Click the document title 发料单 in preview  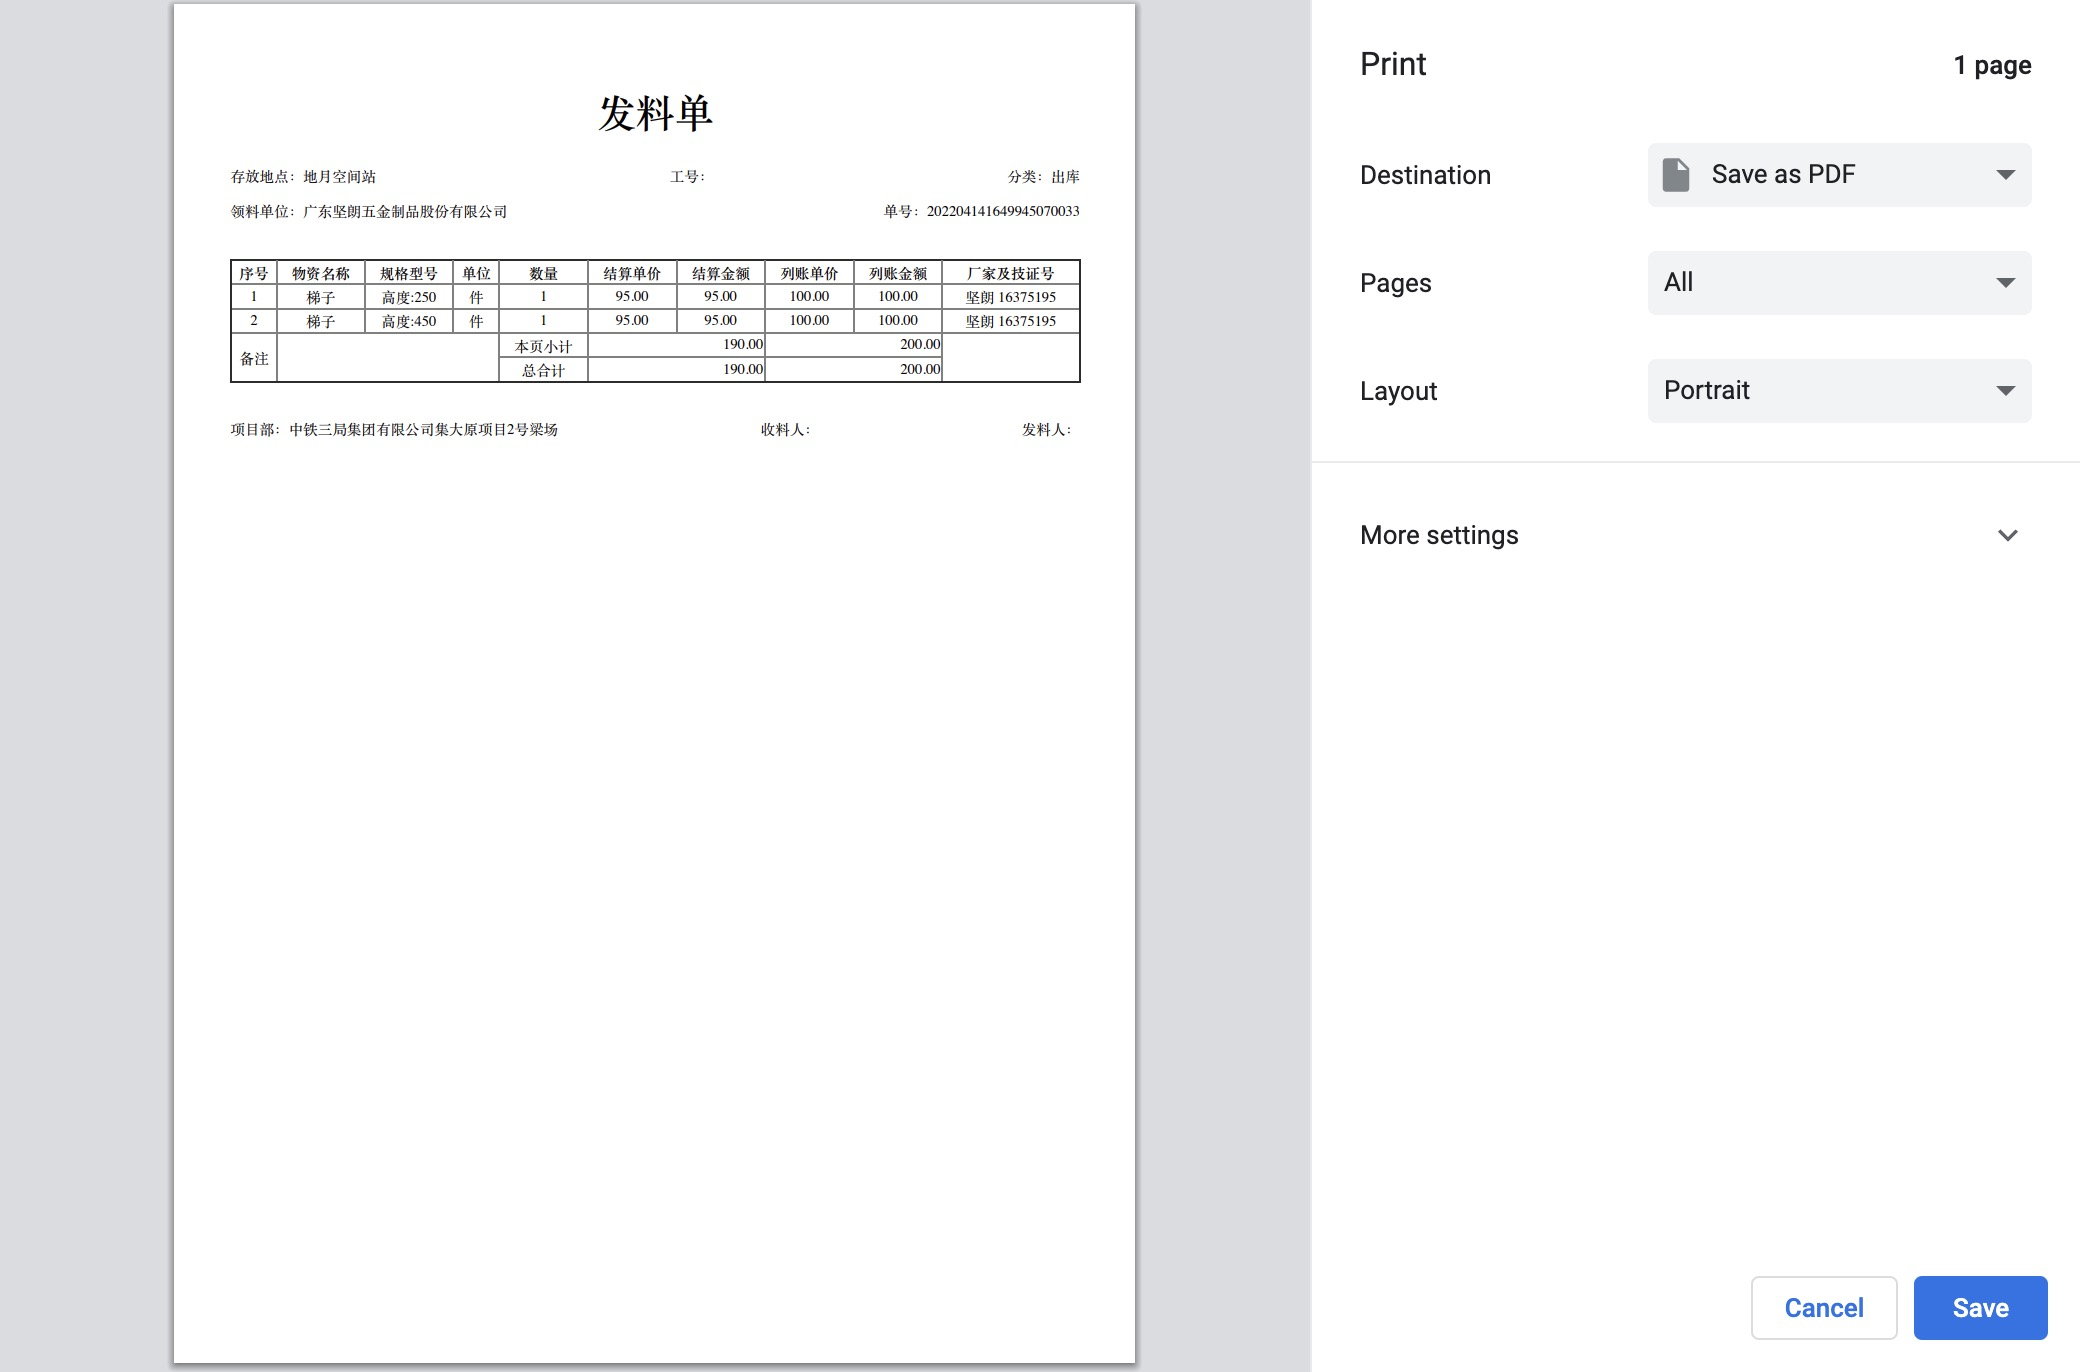655,113
